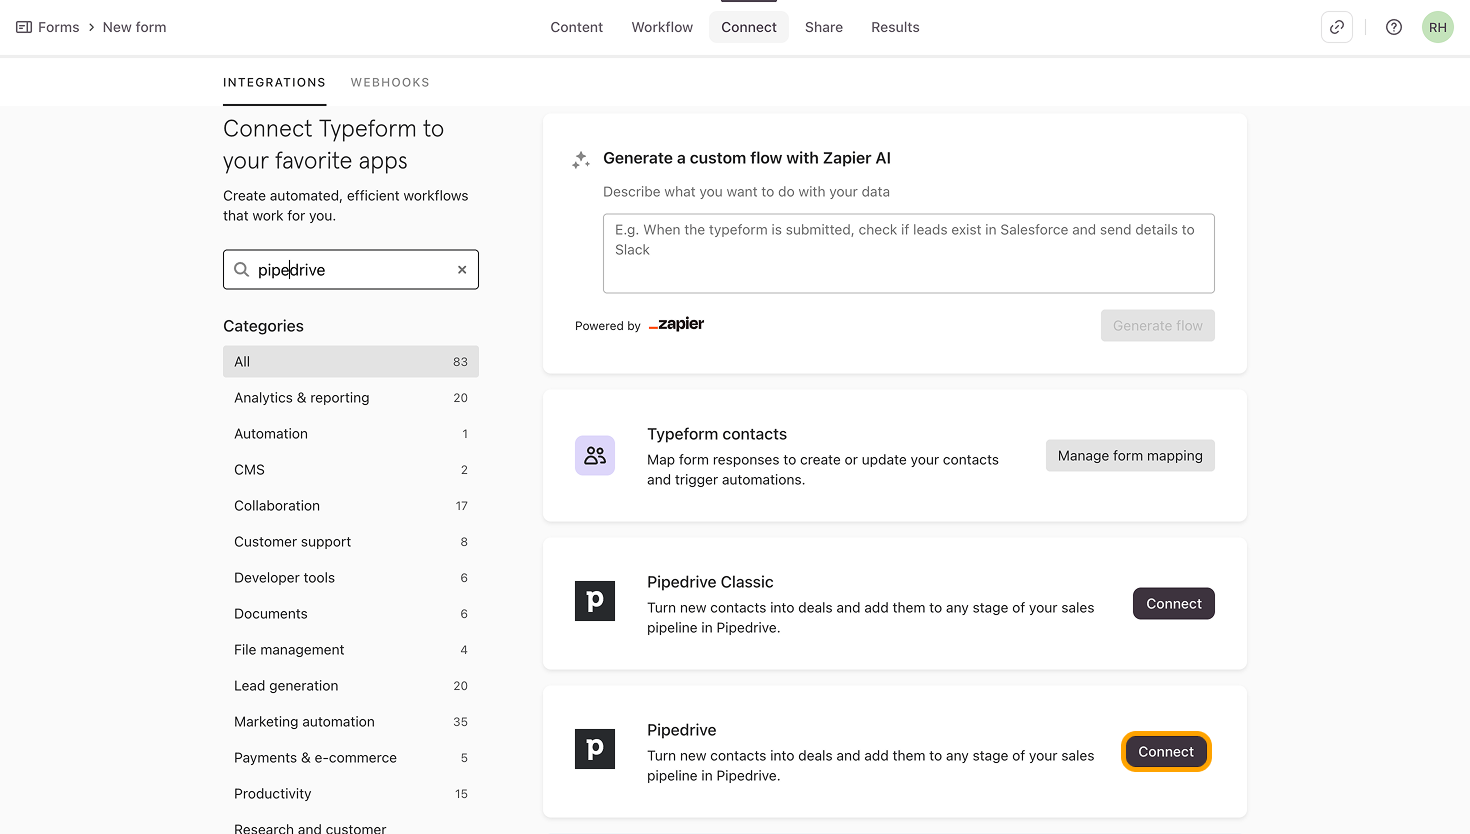Click the 'Categories' heading
This screenshot has width=1470, height=834.
[263, 326]
